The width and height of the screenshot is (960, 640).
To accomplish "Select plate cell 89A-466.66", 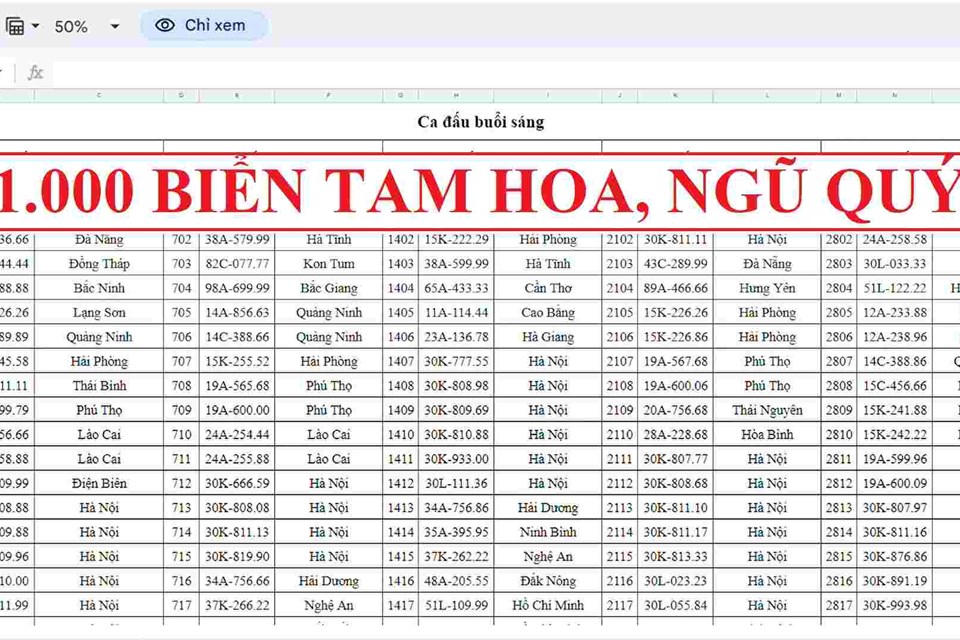I will [x=674, y=288].
